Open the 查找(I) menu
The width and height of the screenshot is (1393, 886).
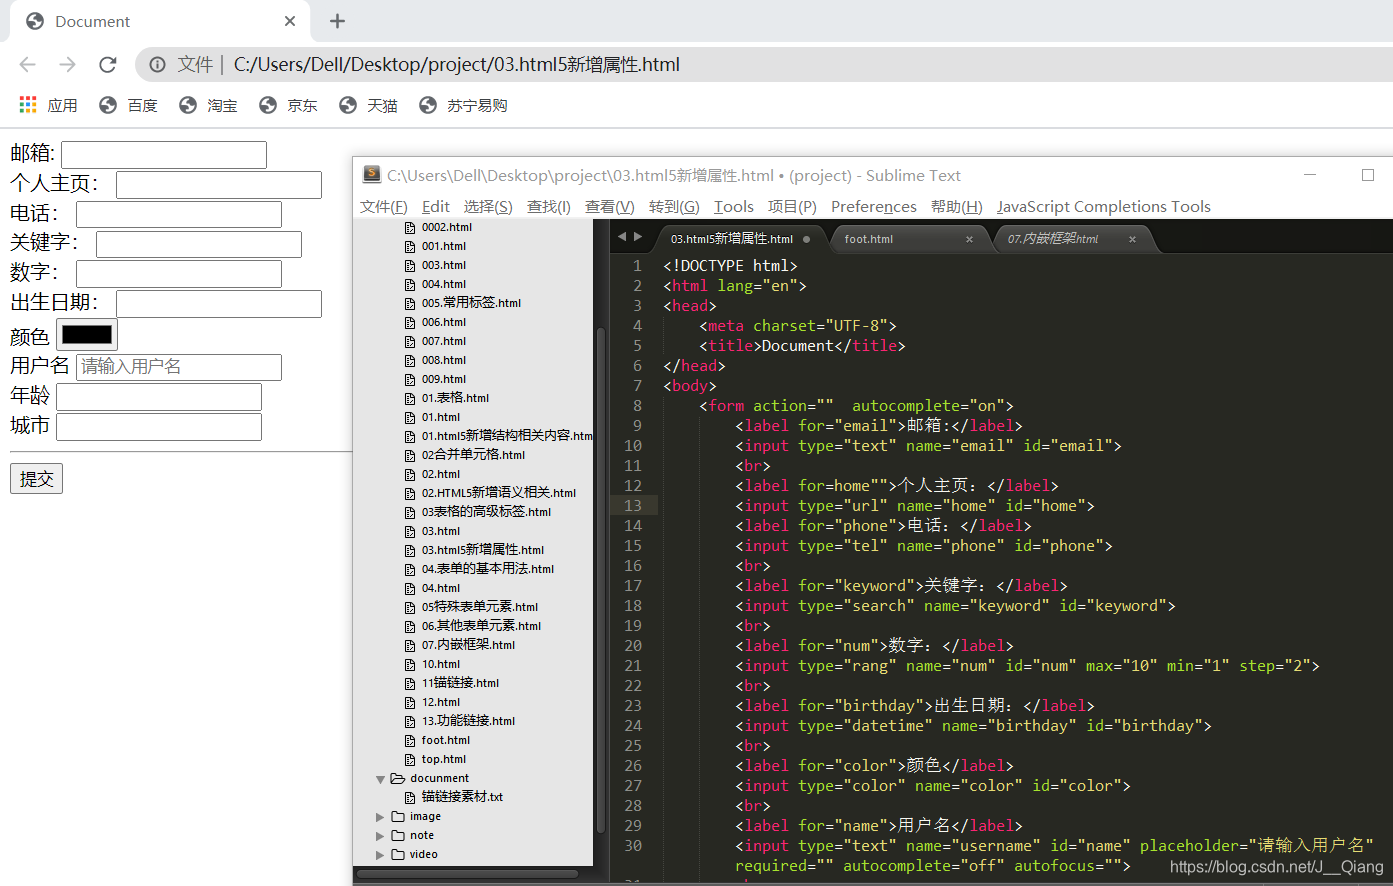(x=549, y=207)
